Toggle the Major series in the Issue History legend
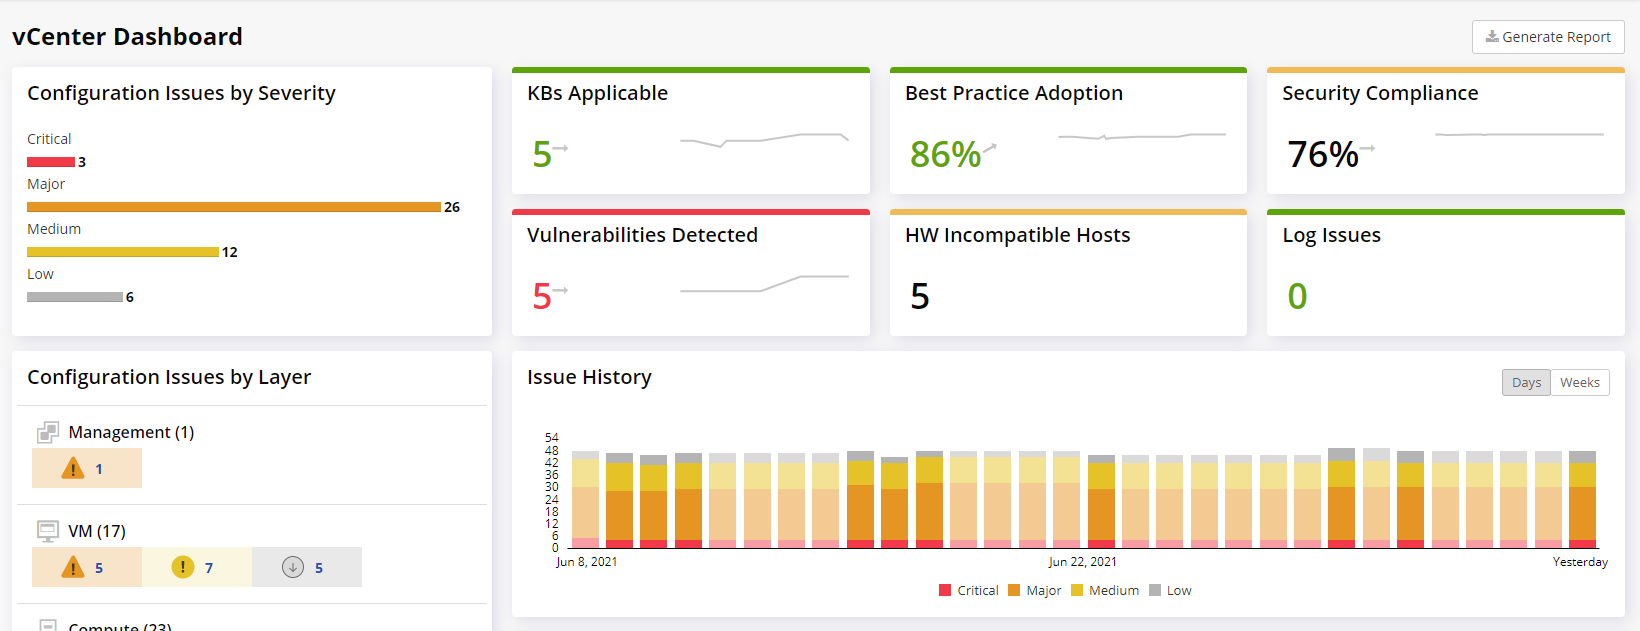The width and height of the screenshot is (1640, 631). tap(1035, 590)
